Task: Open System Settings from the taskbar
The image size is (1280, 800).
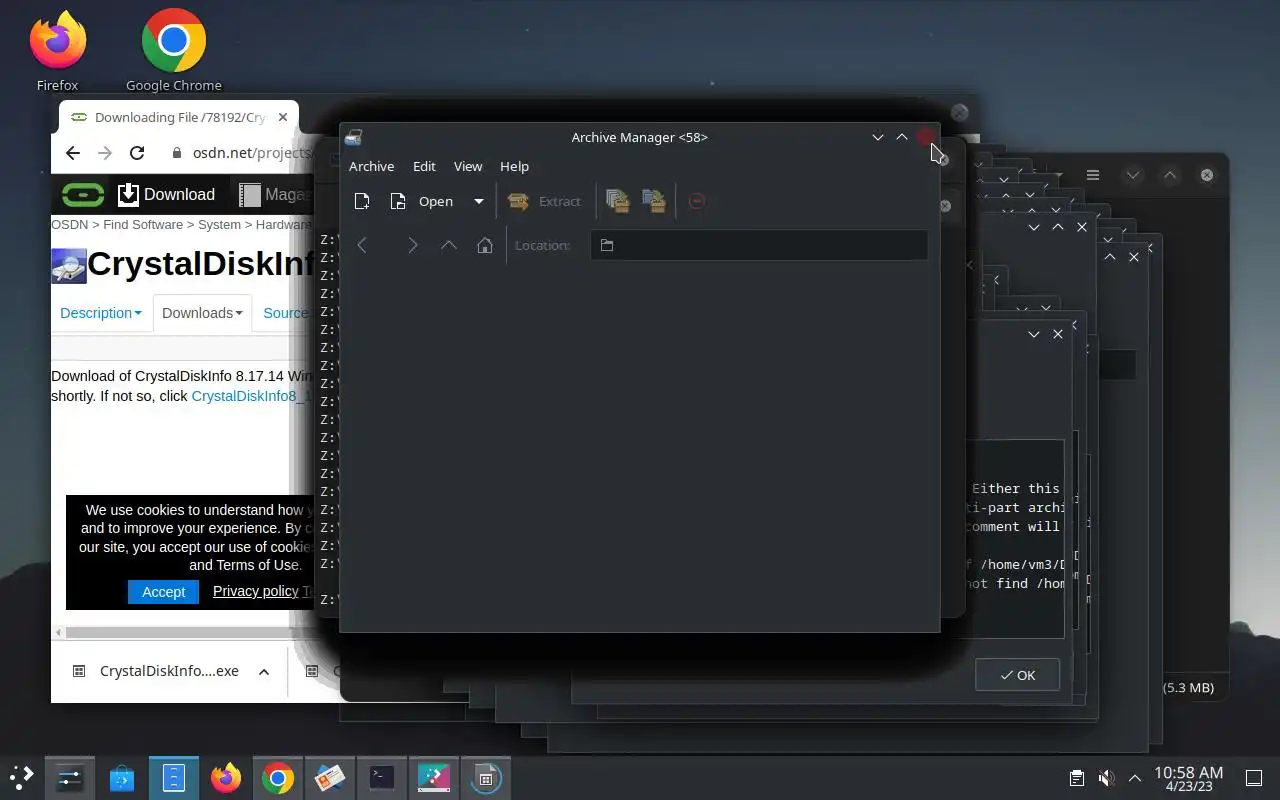Action: 70,778
